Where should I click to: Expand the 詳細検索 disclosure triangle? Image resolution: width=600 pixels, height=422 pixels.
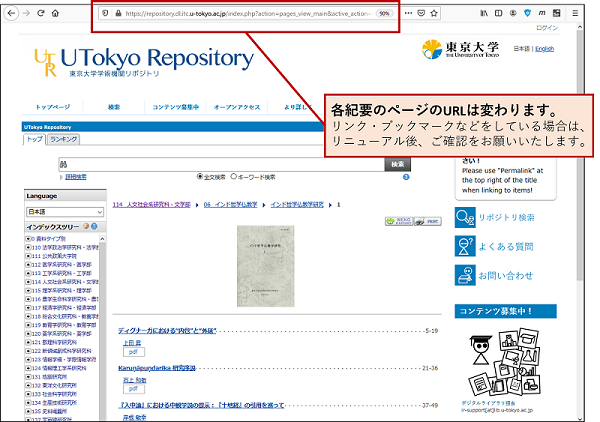tap(61, 177)
